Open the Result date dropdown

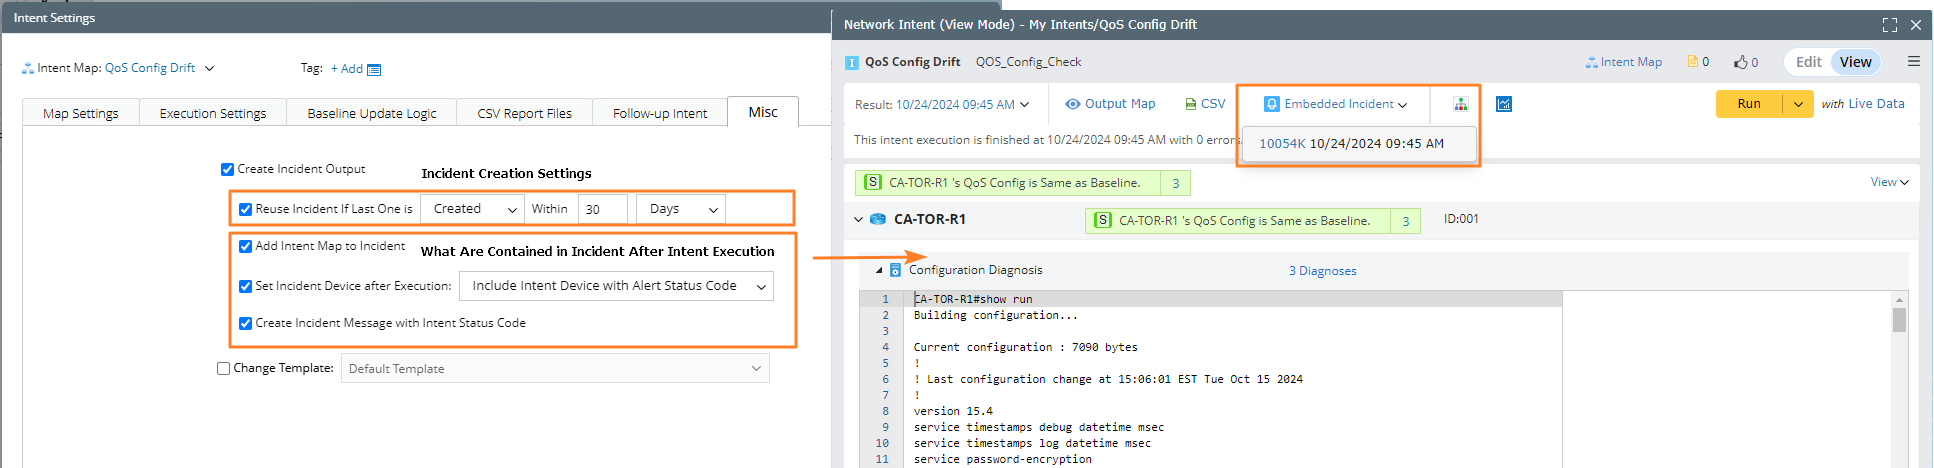click(1025, 104)
